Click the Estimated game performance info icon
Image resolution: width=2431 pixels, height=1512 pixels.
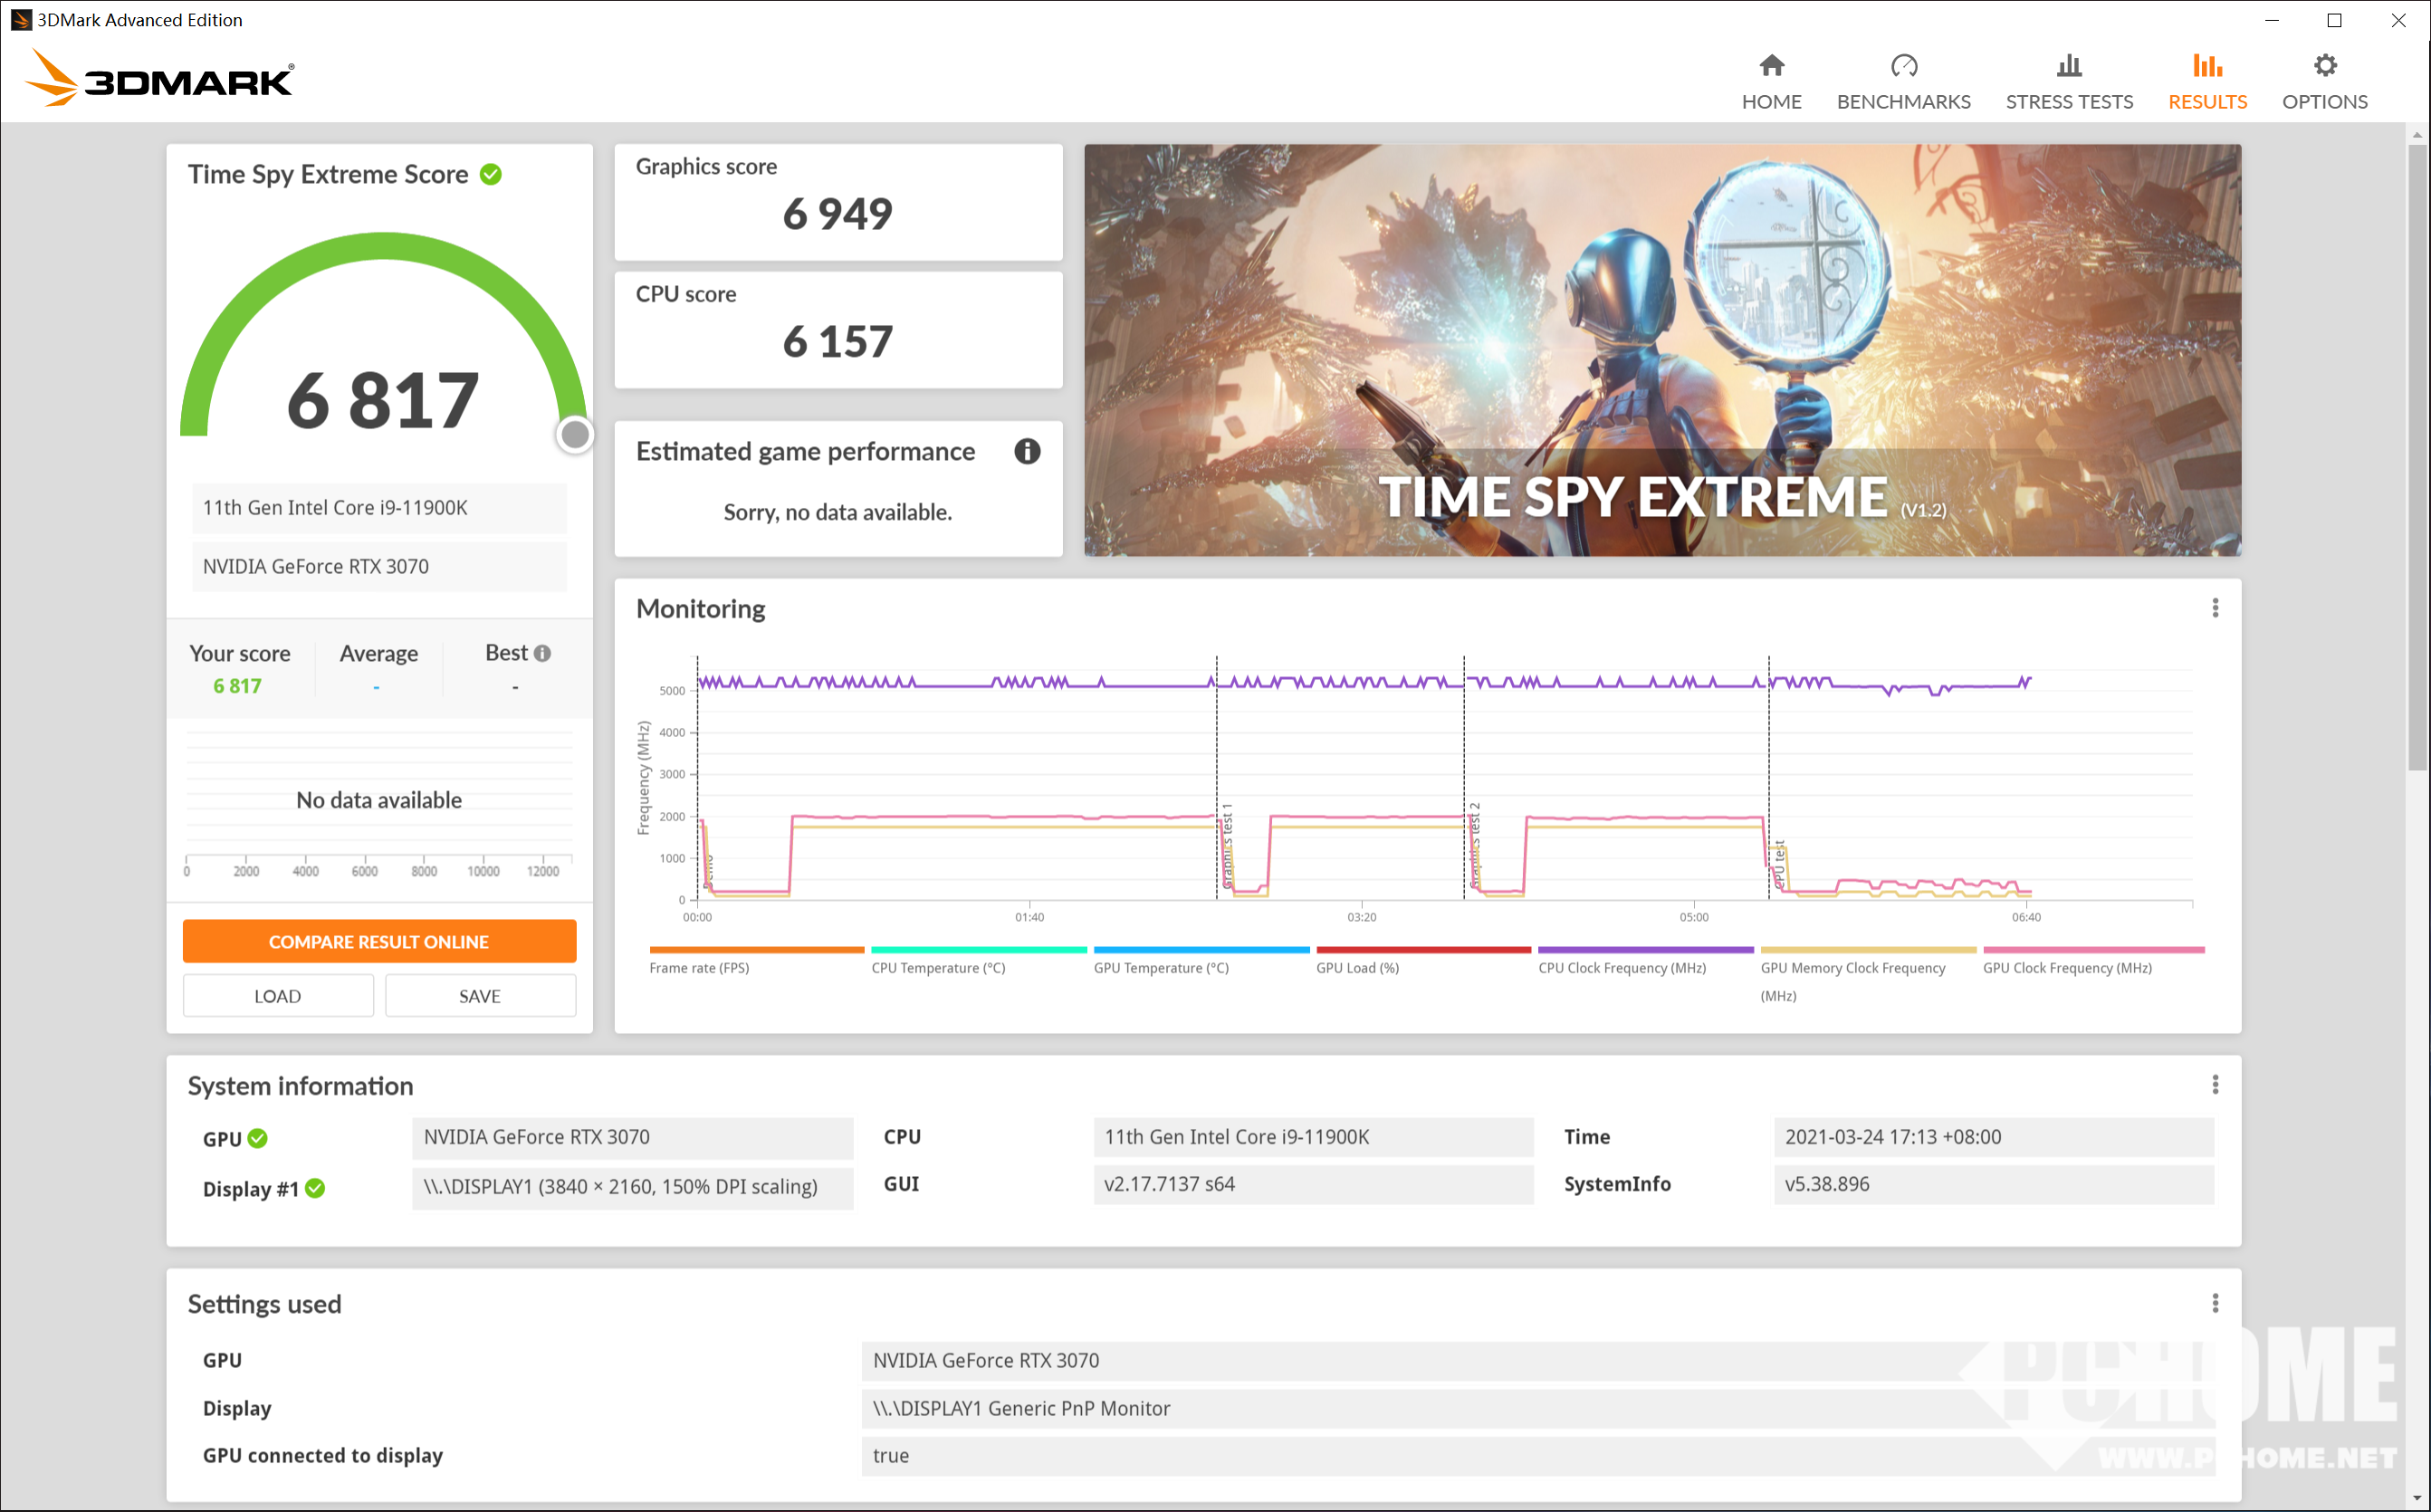(1027, 451)
